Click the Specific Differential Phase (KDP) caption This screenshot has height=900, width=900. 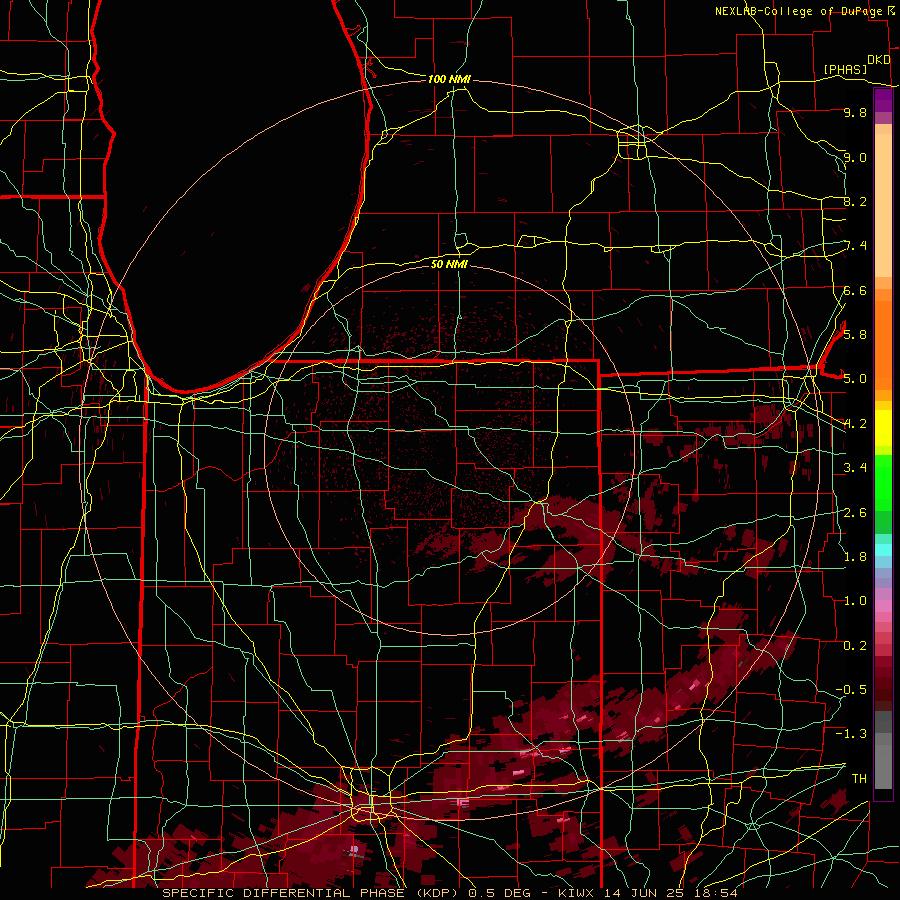click(x=310, y=893)
